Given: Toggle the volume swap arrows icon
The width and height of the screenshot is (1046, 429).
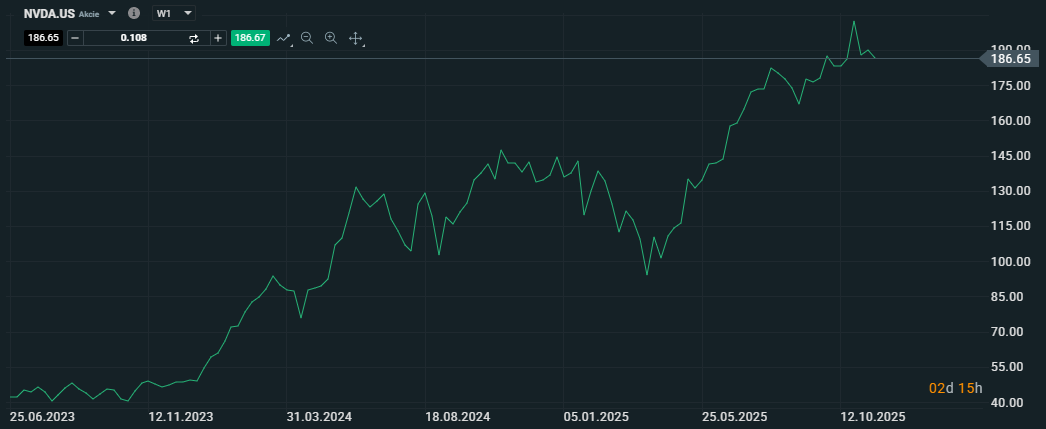Looking at the screenshot, I should coord(194,38).
